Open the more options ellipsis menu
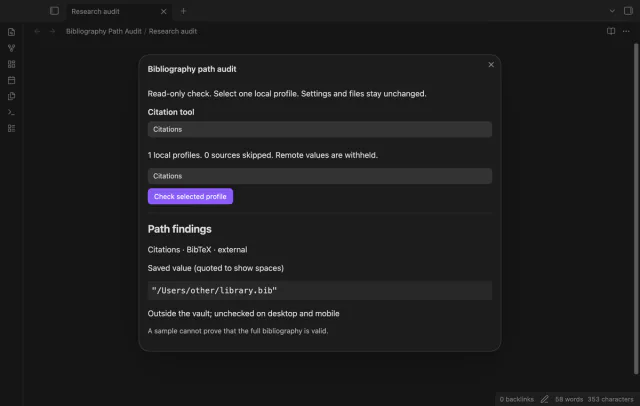Image resolution: width=640 pixels, height=406 pixels. click(x=626, y=31)
